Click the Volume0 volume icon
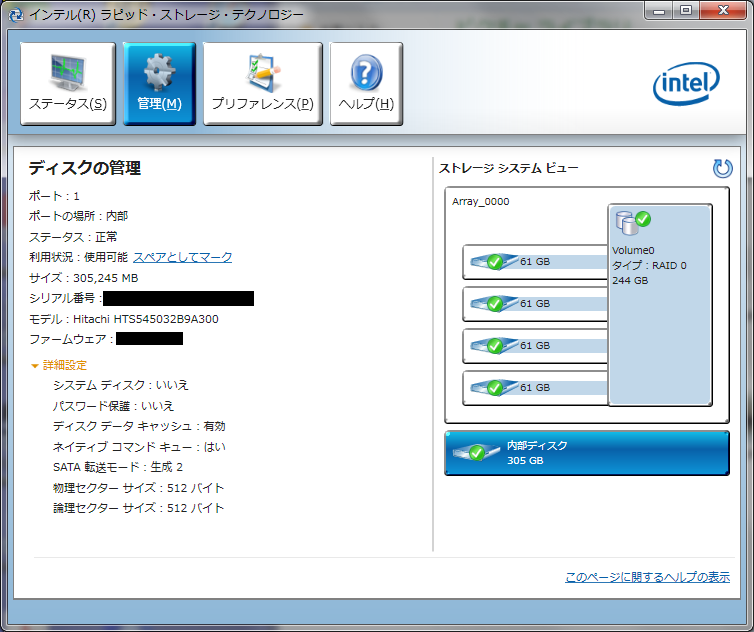The image size is (754, 632). [633, 223]
